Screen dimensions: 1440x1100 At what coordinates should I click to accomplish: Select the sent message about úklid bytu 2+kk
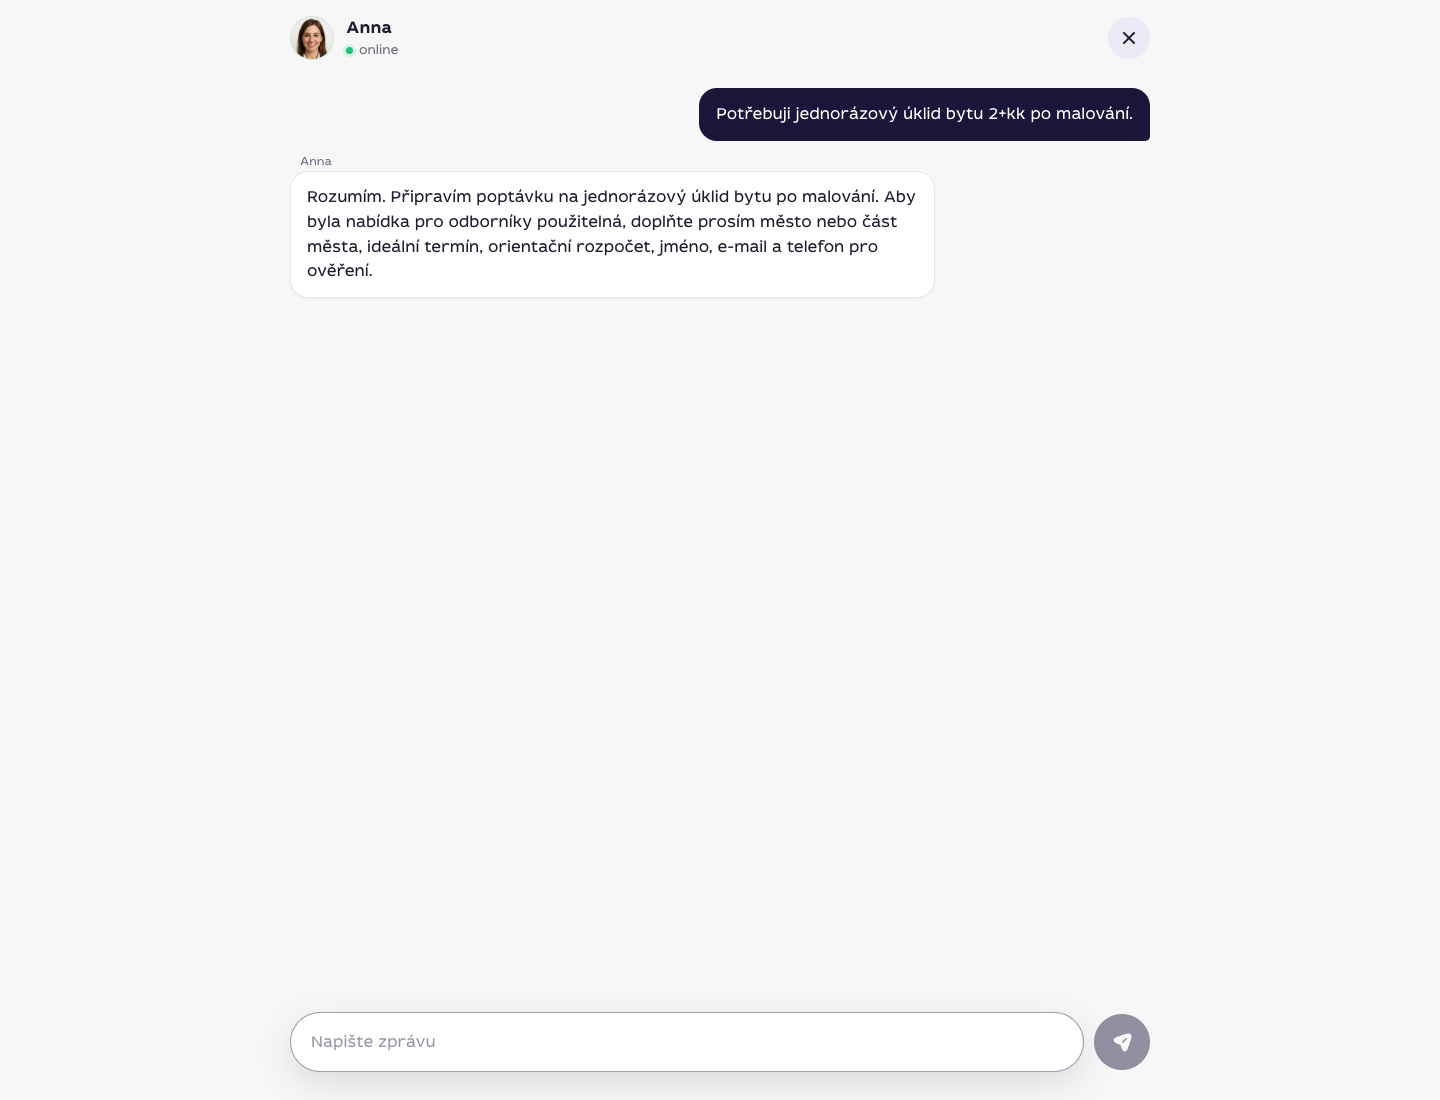click(924, 114)
